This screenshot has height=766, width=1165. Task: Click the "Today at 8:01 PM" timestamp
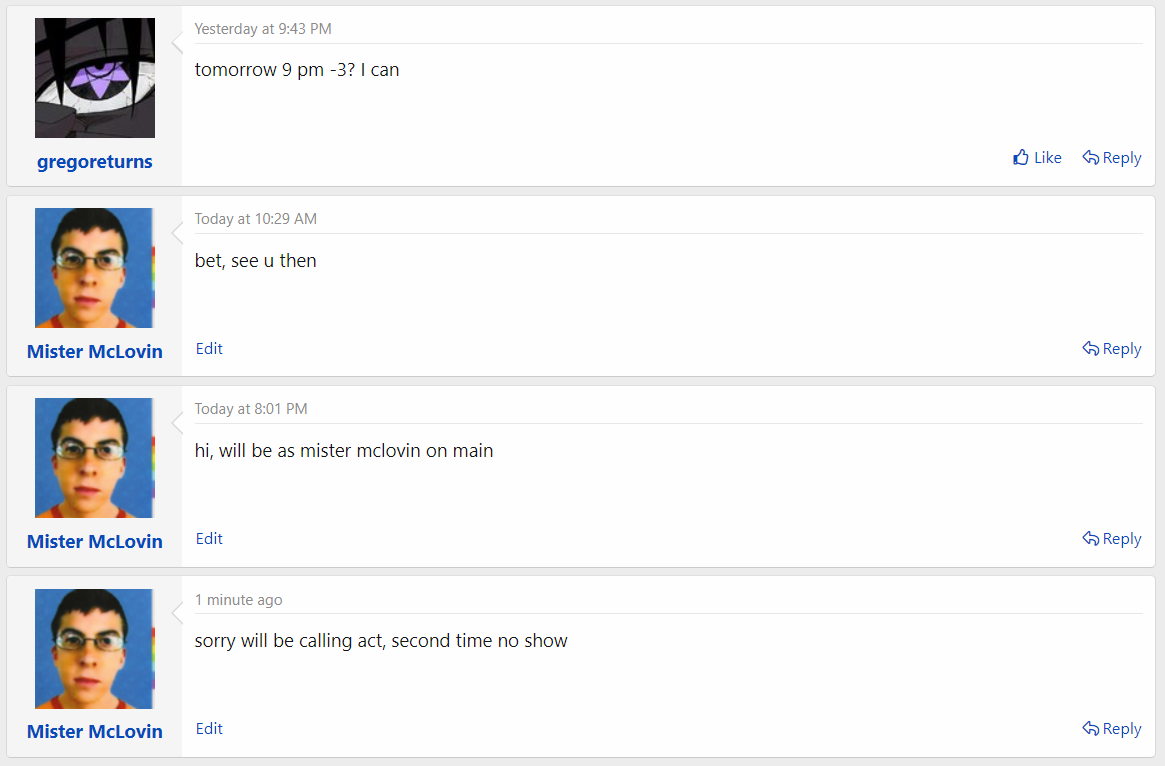pos(251,409)
